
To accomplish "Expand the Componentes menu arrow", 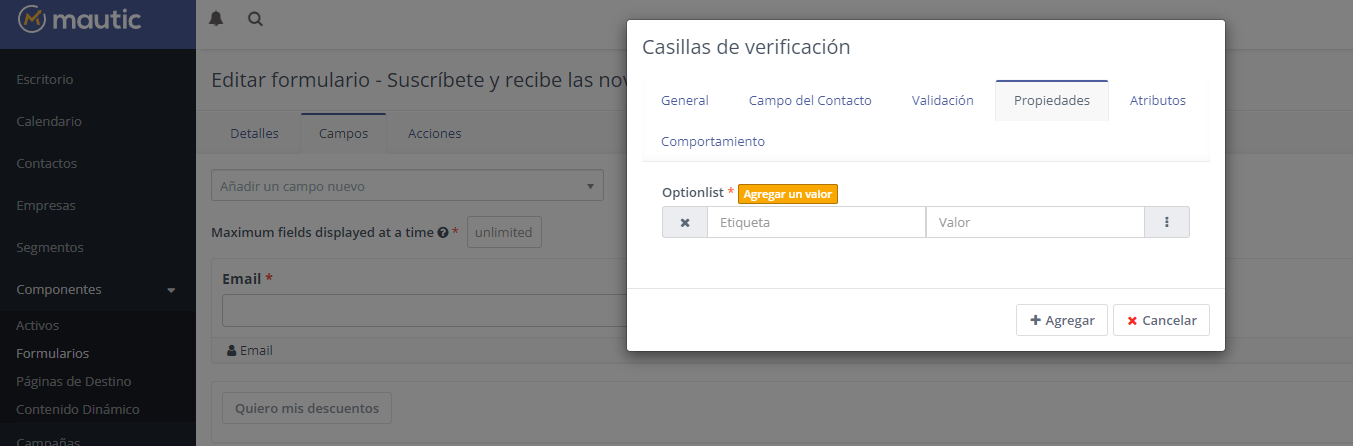I will tap(171, 290).
